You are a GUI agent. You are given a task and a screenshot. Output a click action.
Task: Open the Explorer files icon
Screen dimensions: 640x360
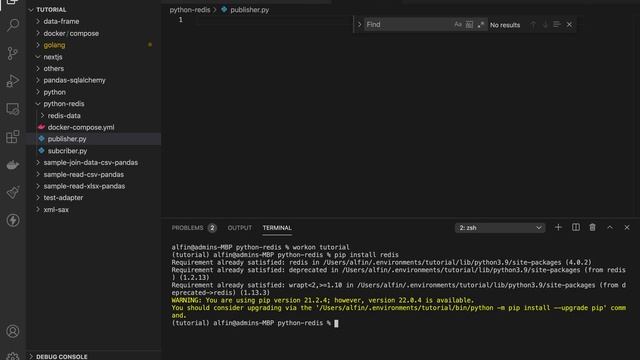[x=13, y=2]
